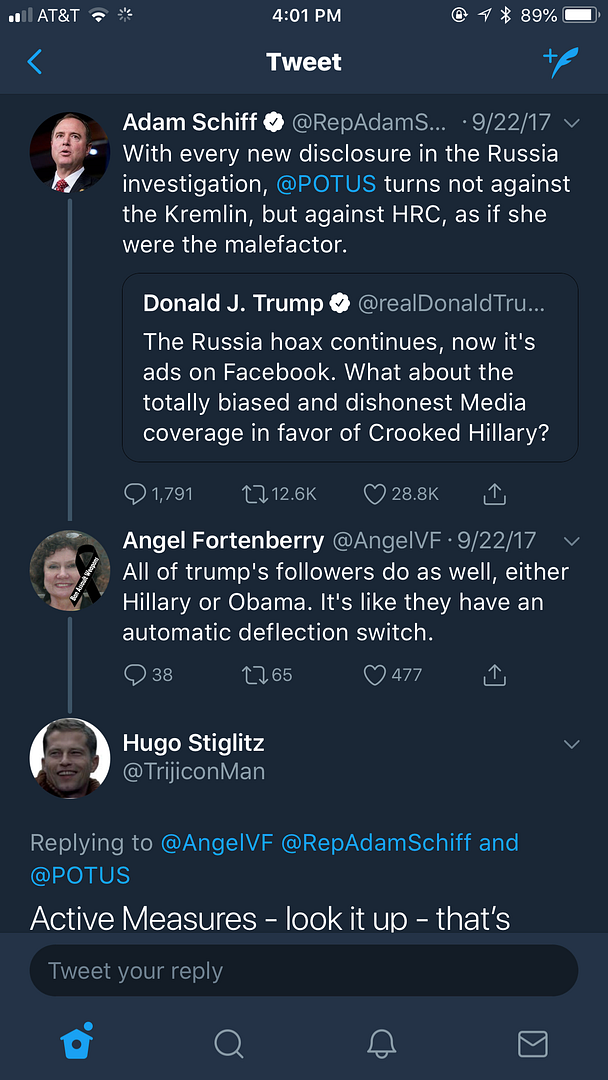Share Adam Schiff's tweet

[494, 494]
